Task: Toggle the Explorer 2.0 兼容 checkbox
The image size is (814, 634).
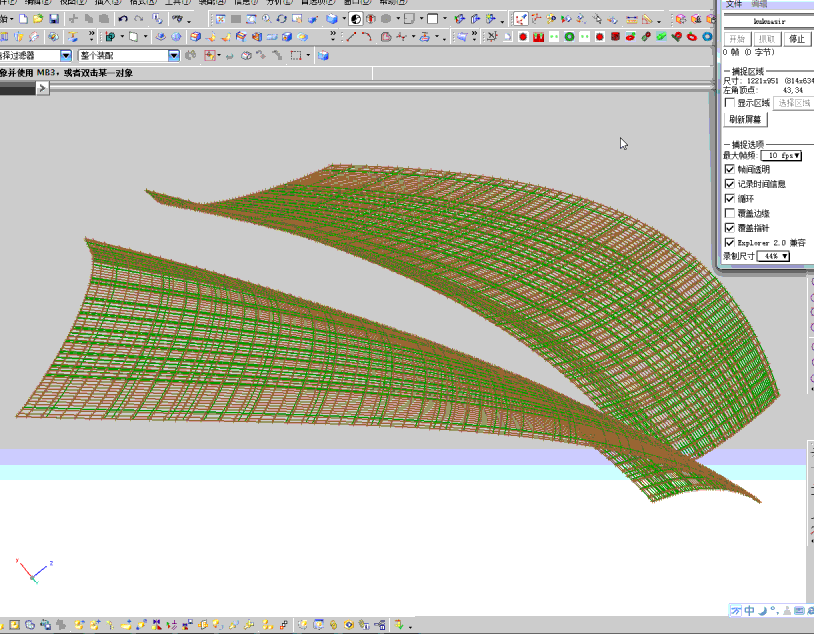Action: tap(729, 242)
